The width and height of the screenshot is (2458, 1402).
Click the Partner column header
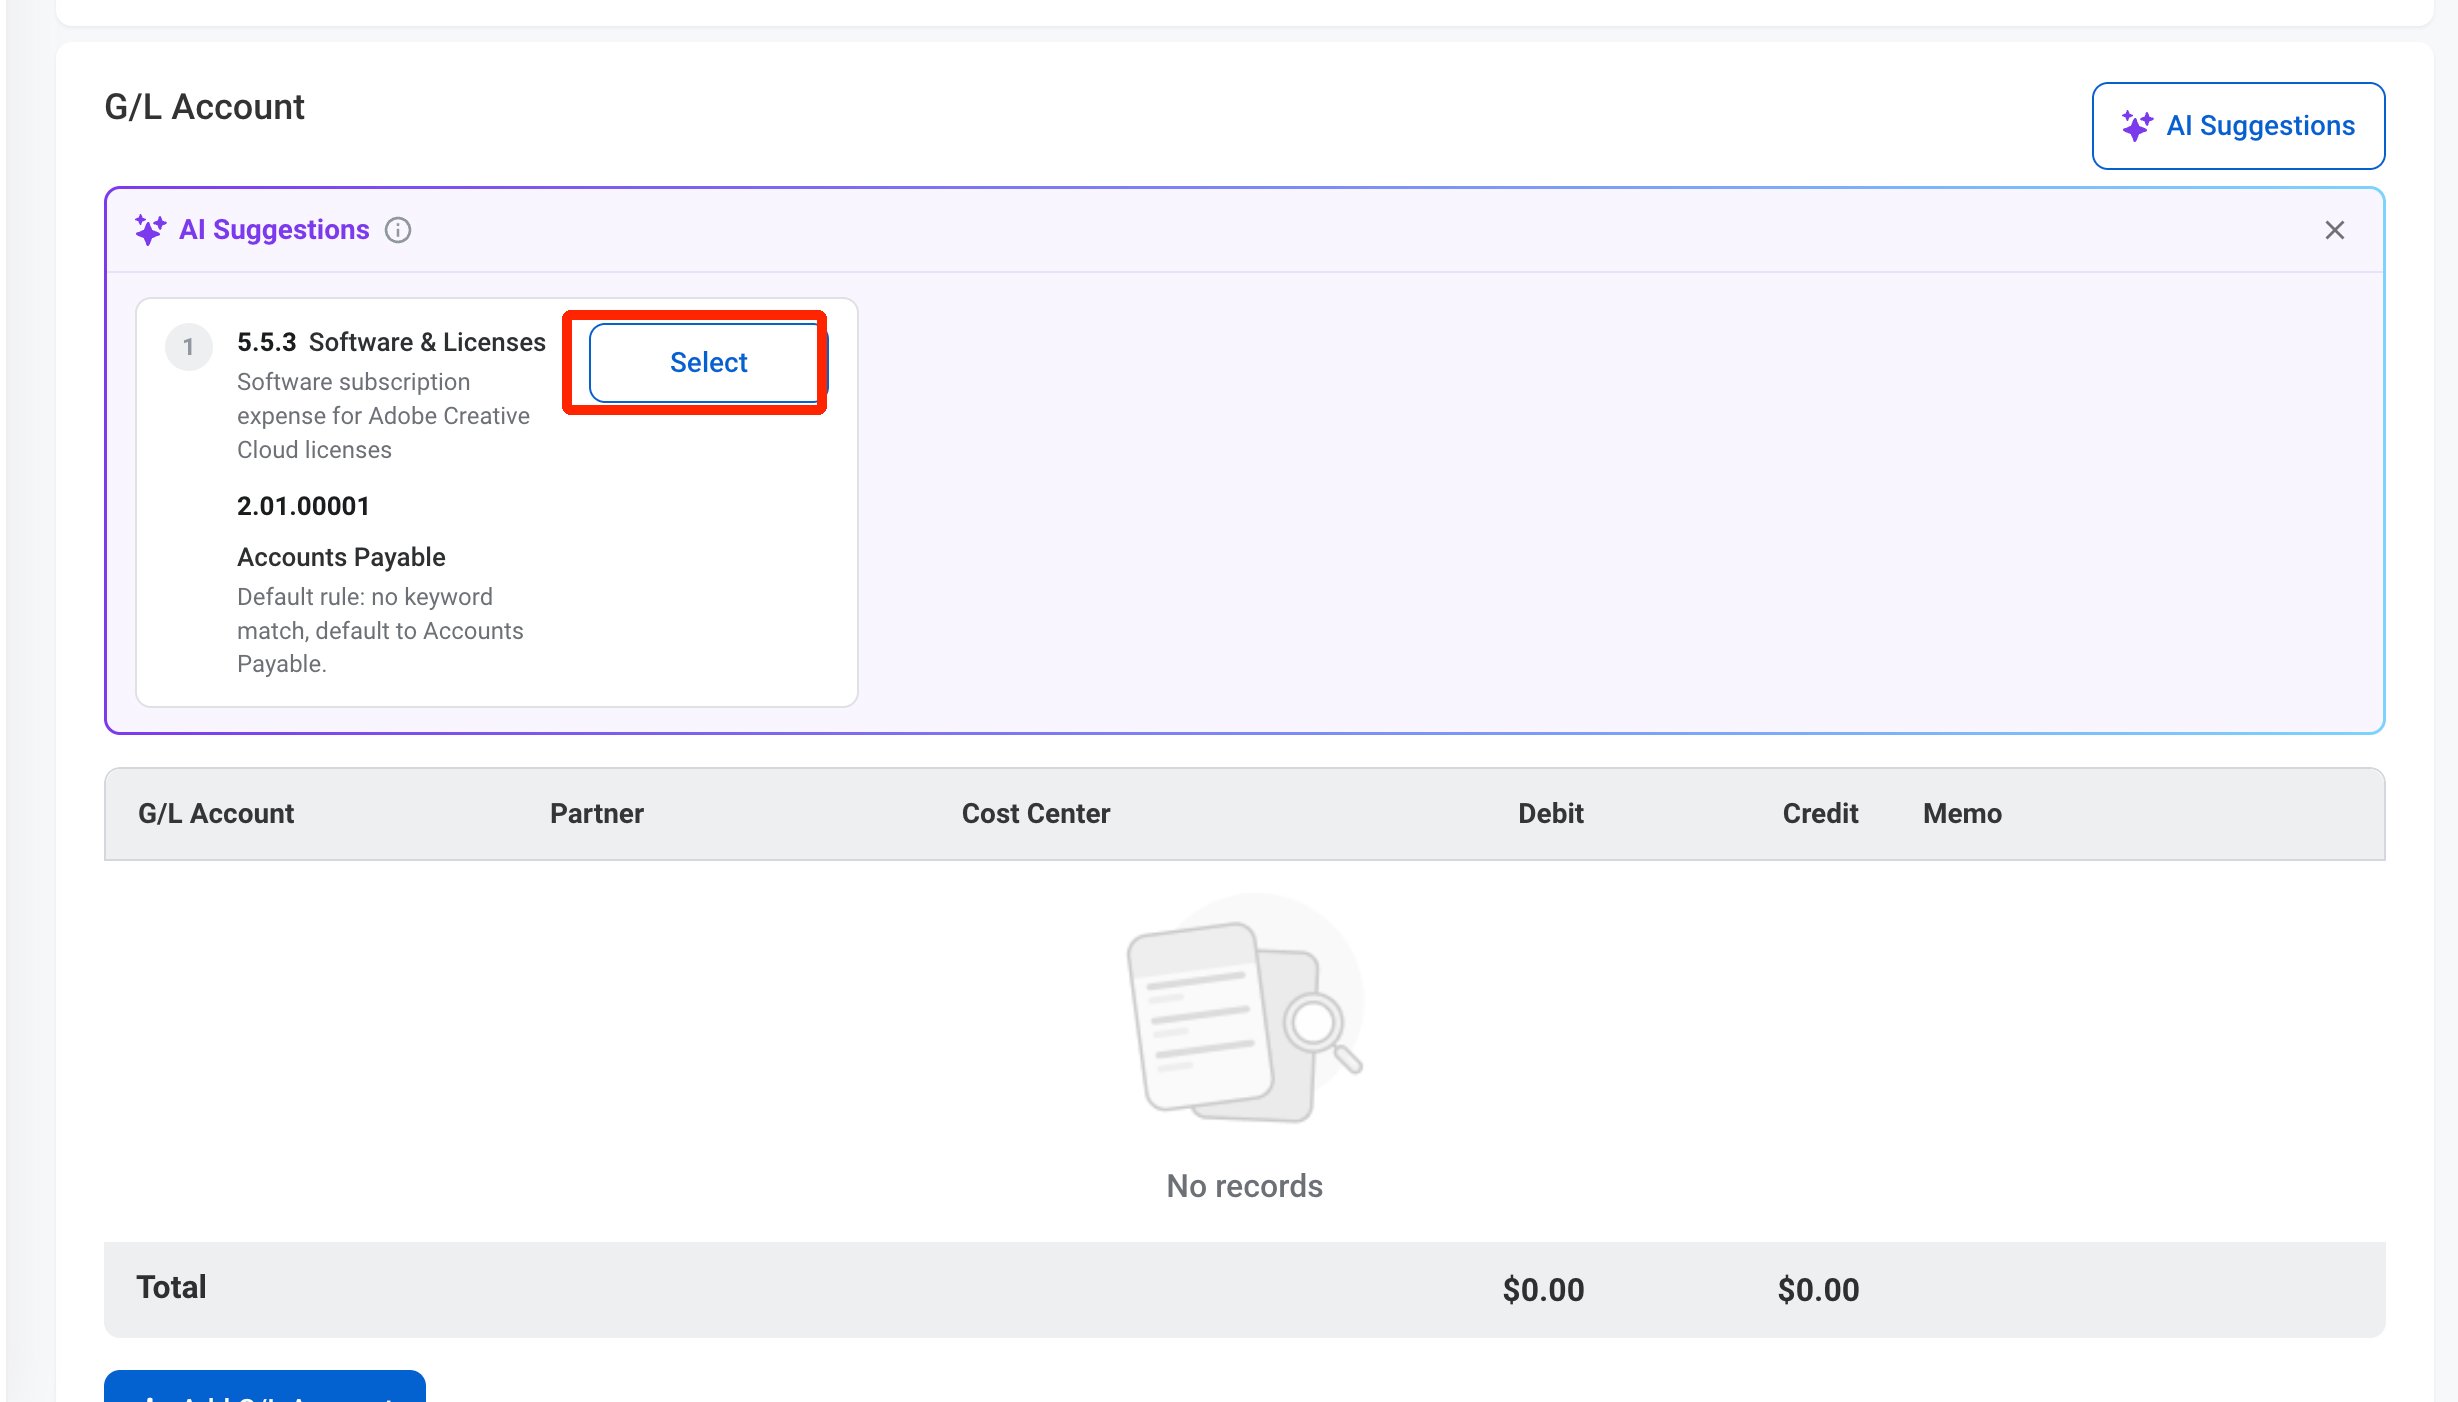[x=596, y=813]
